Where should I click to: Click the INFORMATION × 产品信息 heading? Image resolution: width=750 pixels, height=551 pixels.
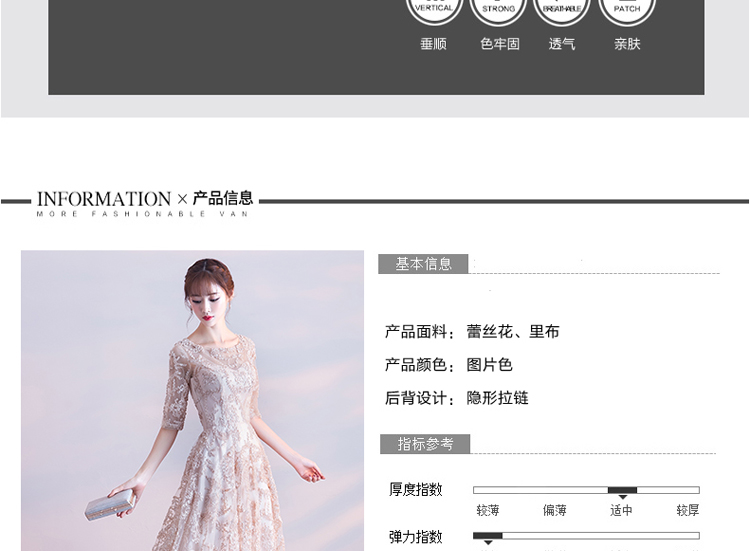pyautogui.click(x=145, y=200)
